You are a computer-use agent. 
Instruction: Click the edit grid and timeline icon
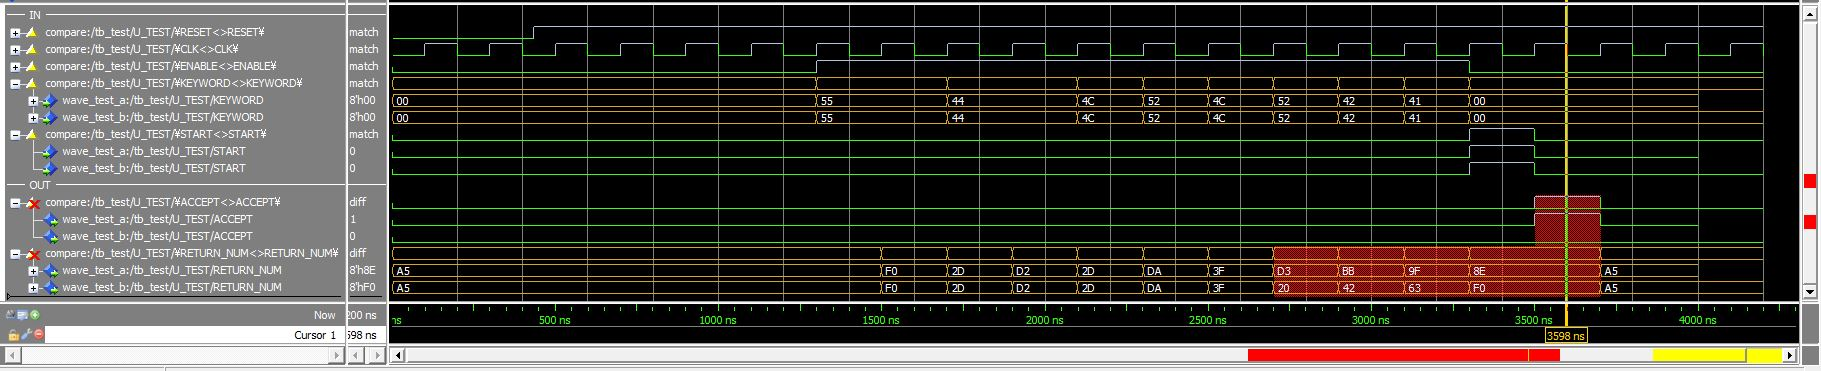click(x=22, y=314)
